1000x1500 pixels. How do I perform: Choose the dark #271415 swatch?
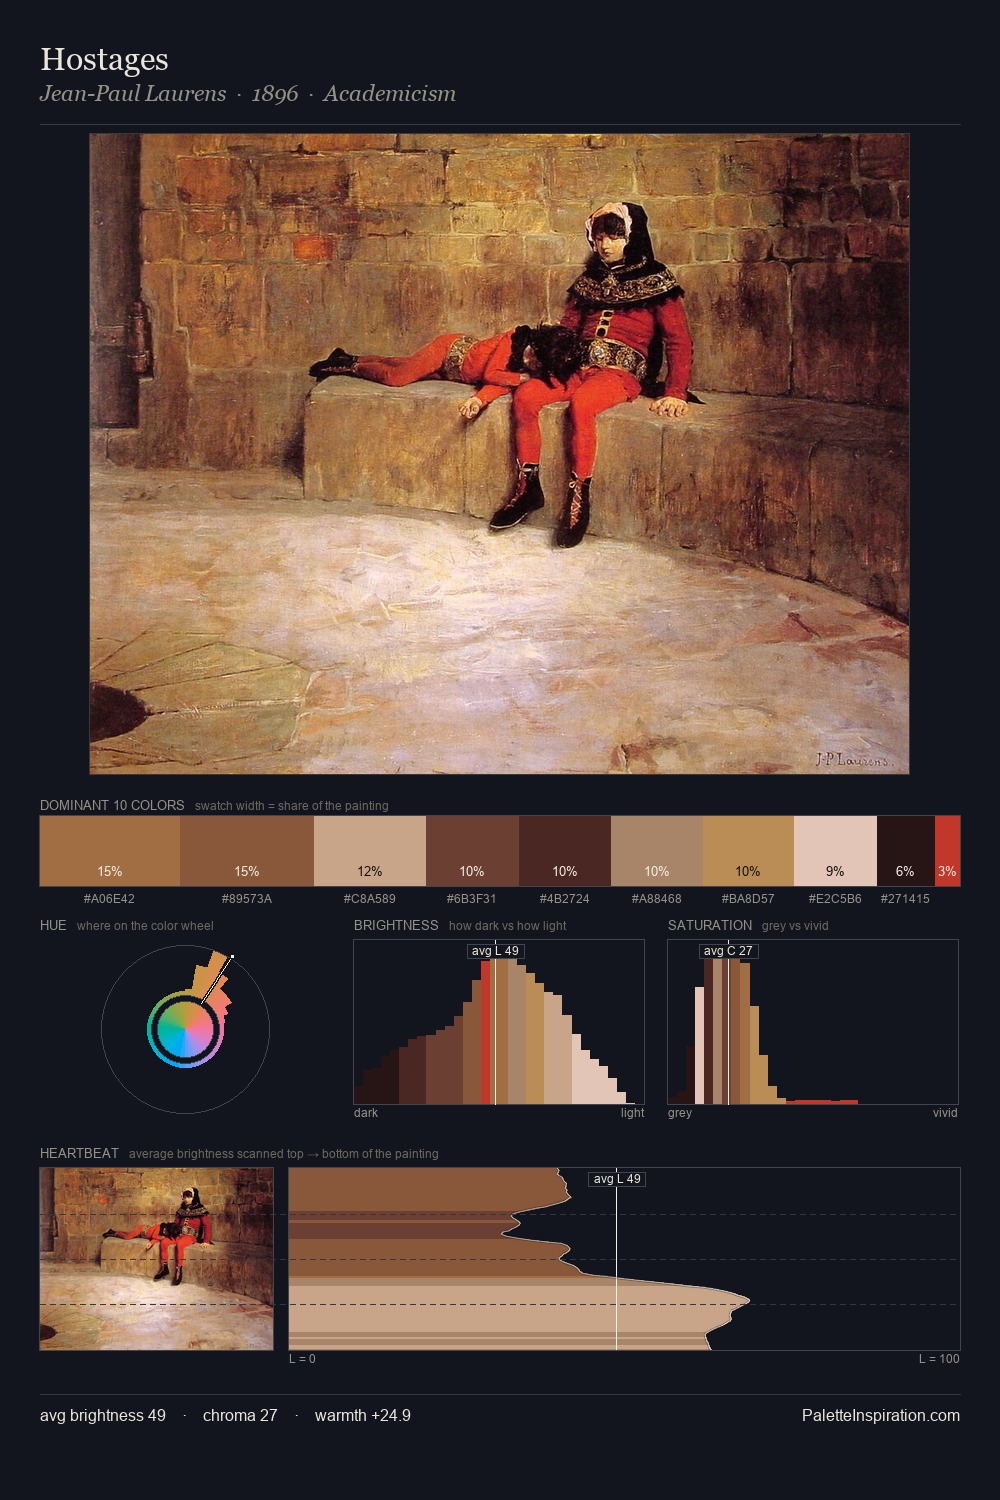[906, 851]
